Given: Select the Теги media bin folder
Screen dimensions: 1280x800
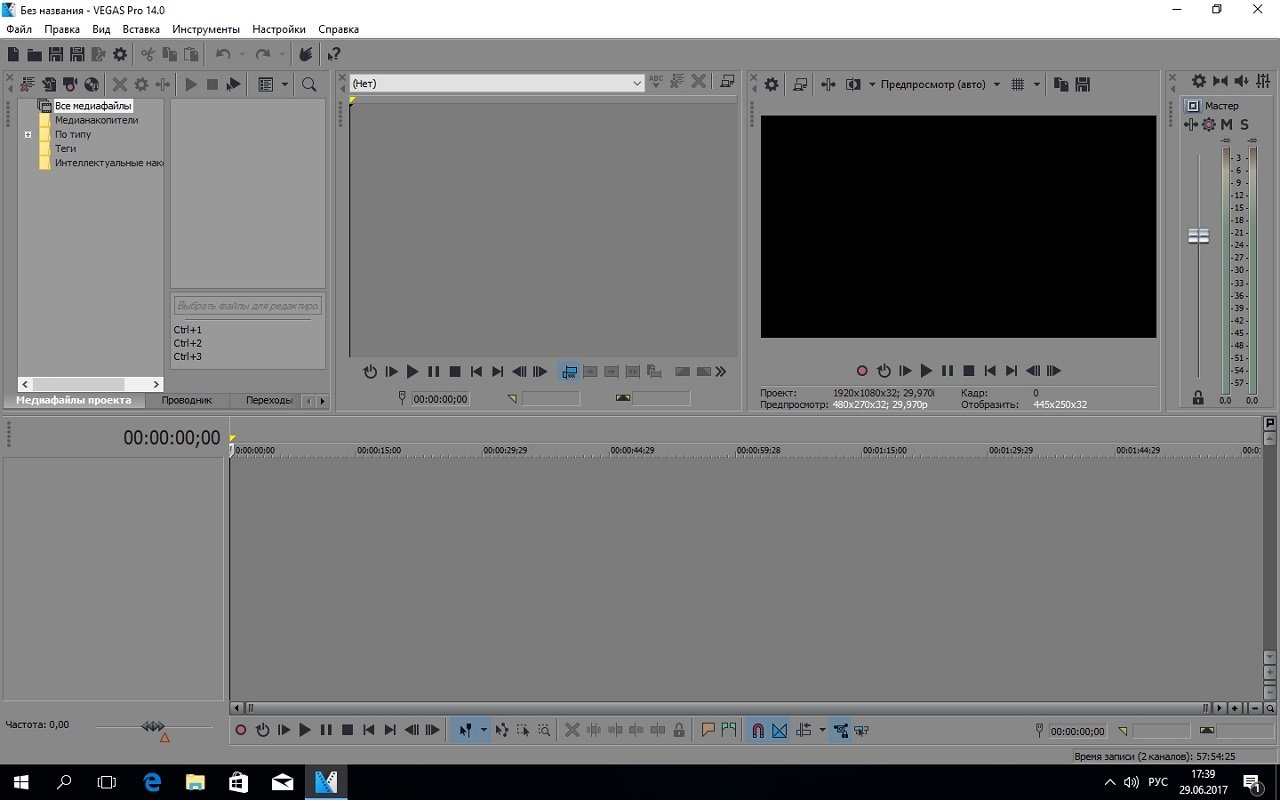Looking at the screenshot, I should click(x=65, y=148).
